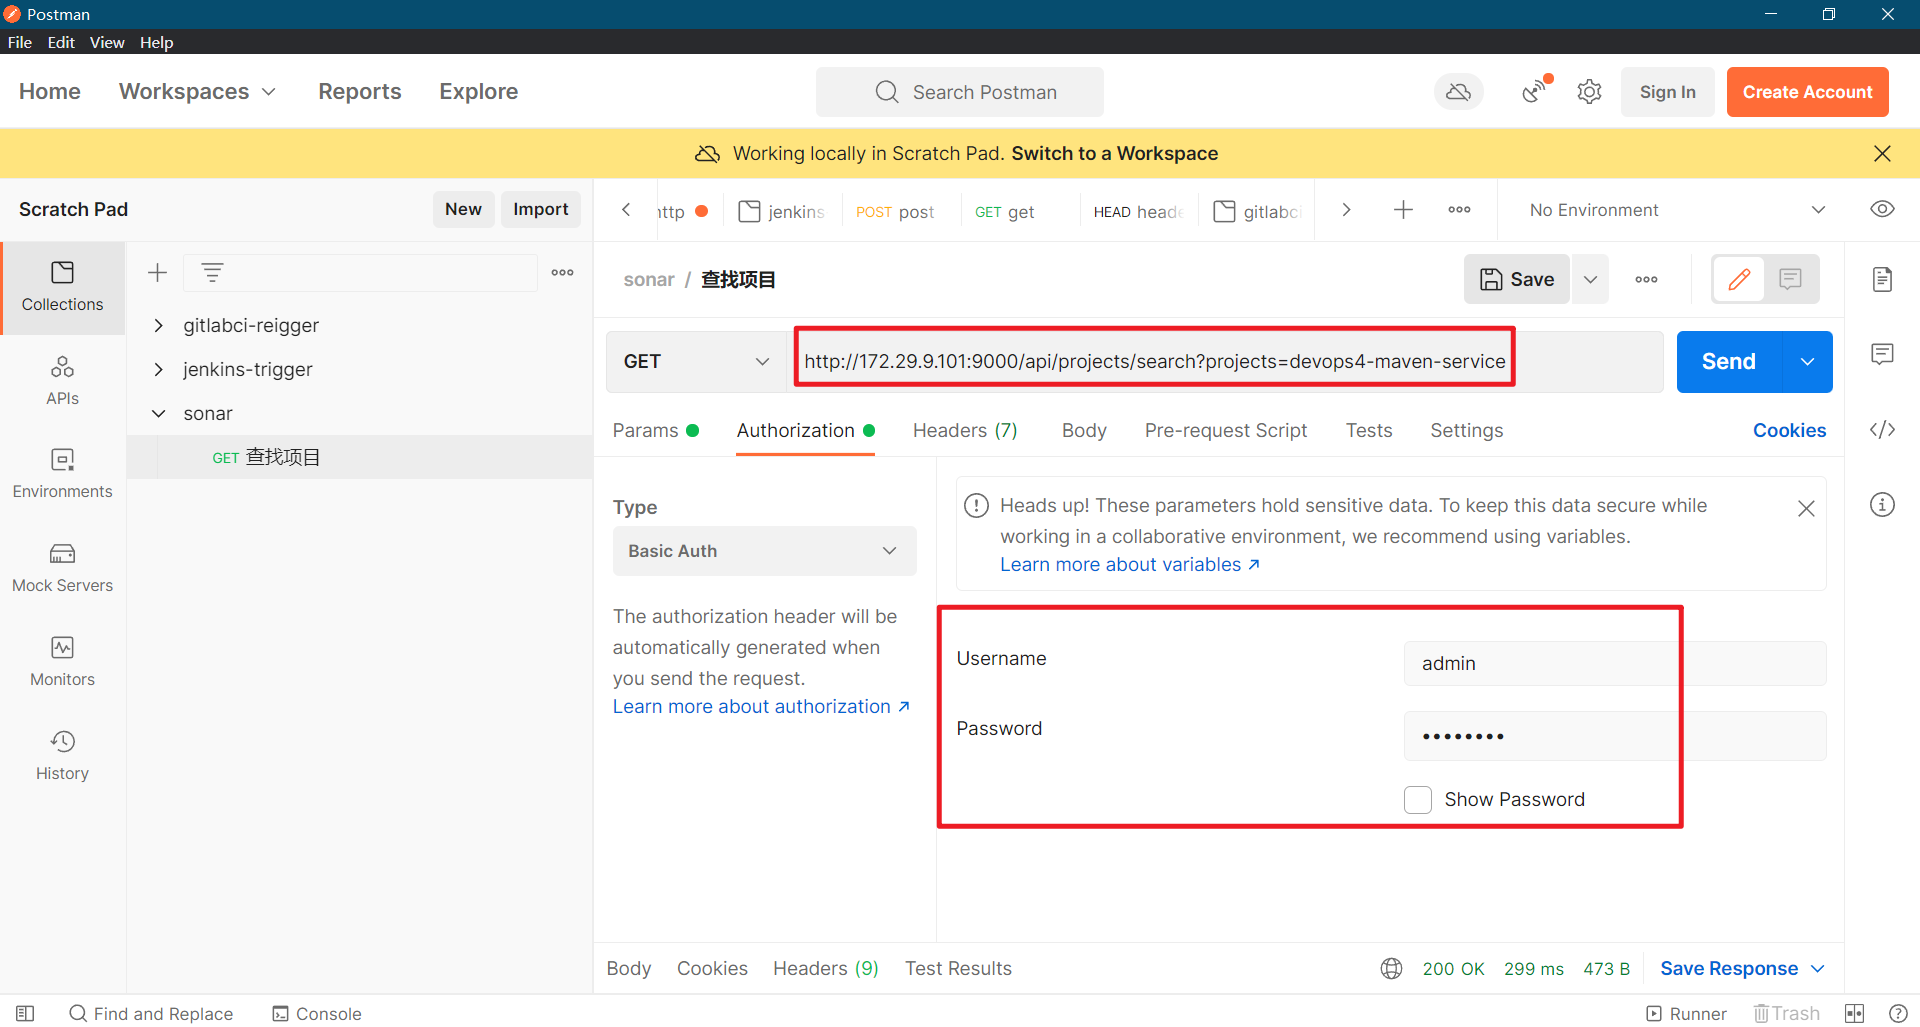
Task: Open tab options ellipsis menu
Action: point(1459,209)
